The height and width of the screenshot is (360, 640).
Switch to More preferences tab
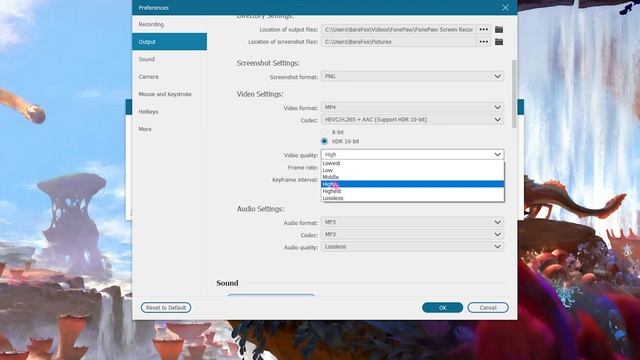pyautogui.click(x=169, y=129)
